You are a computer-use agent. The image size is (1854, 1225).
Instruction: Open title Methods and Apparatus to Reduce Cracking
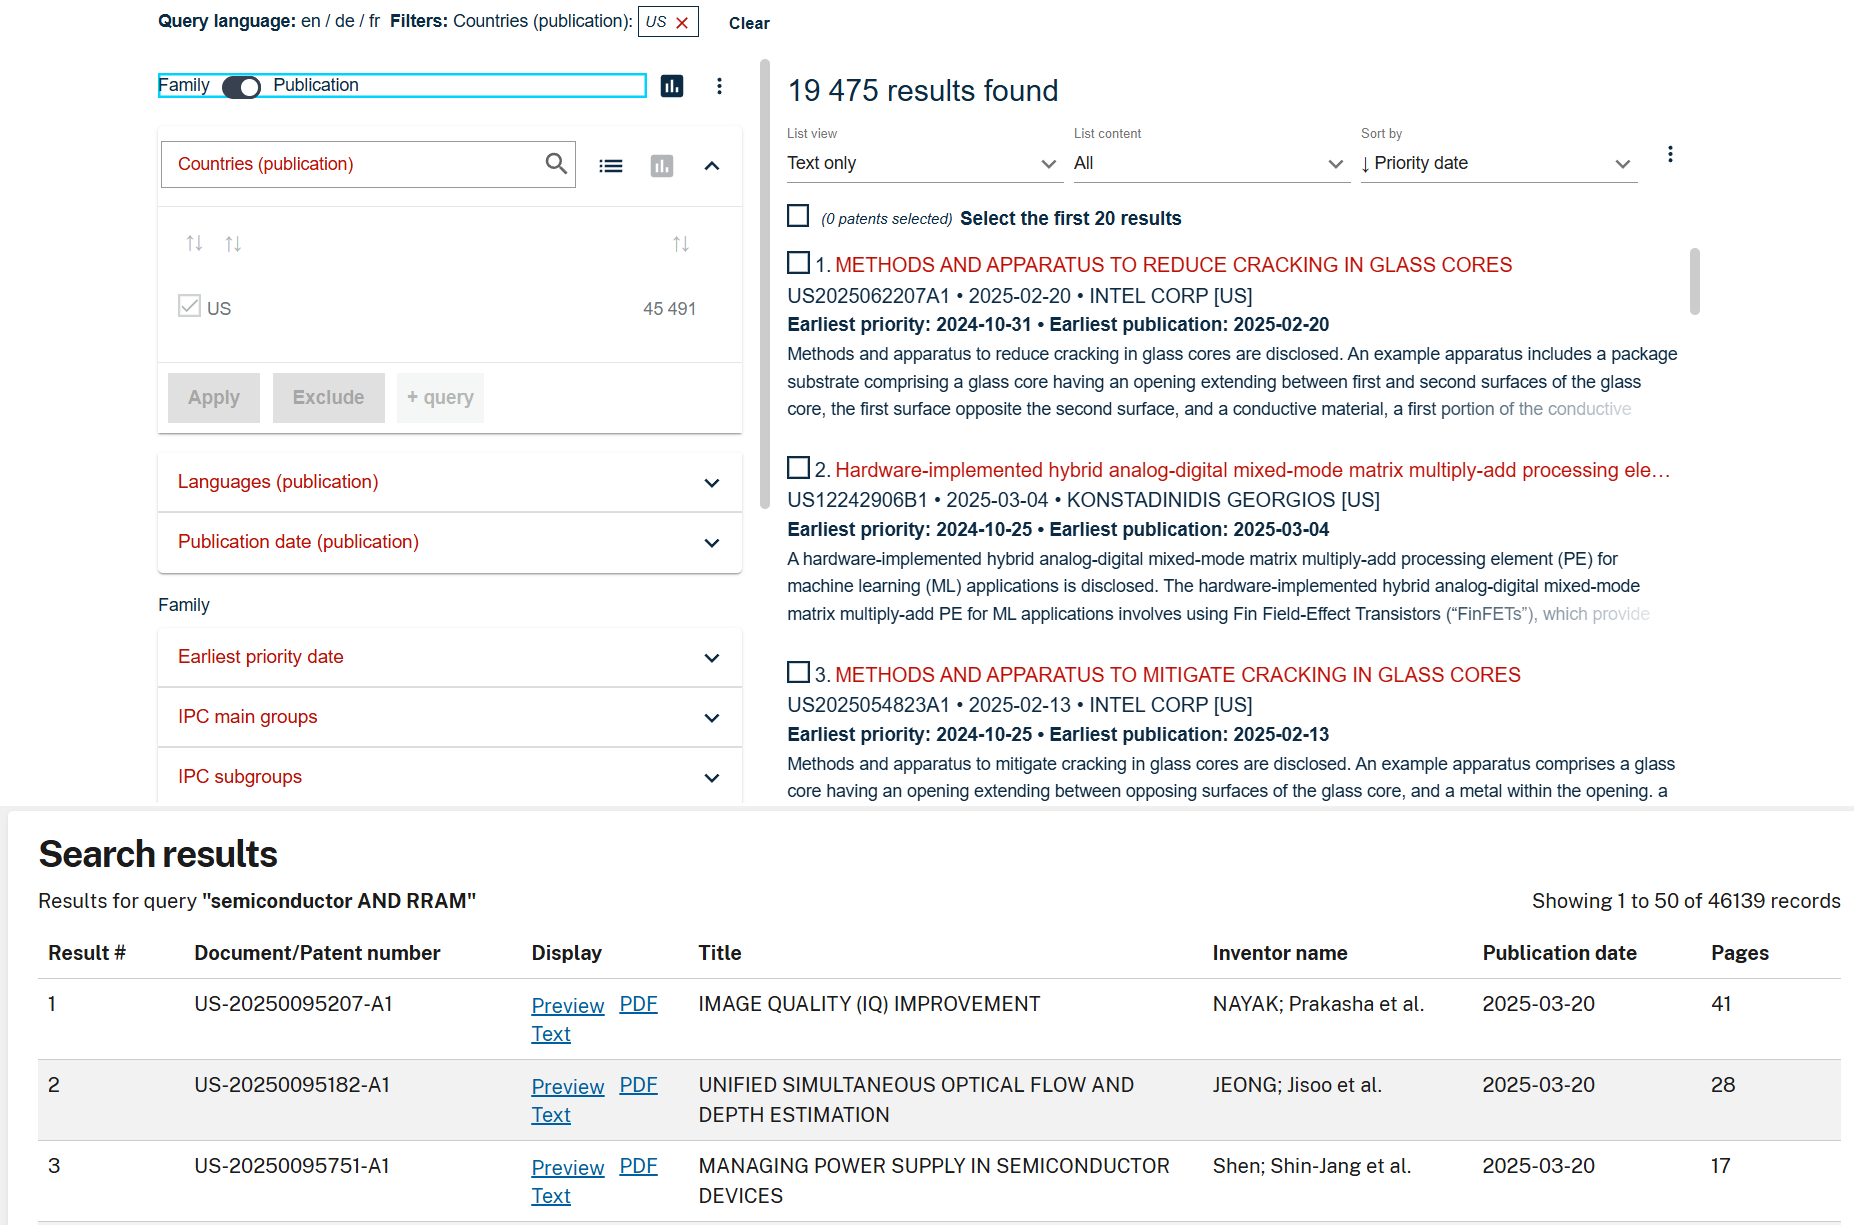[1173, 265]
